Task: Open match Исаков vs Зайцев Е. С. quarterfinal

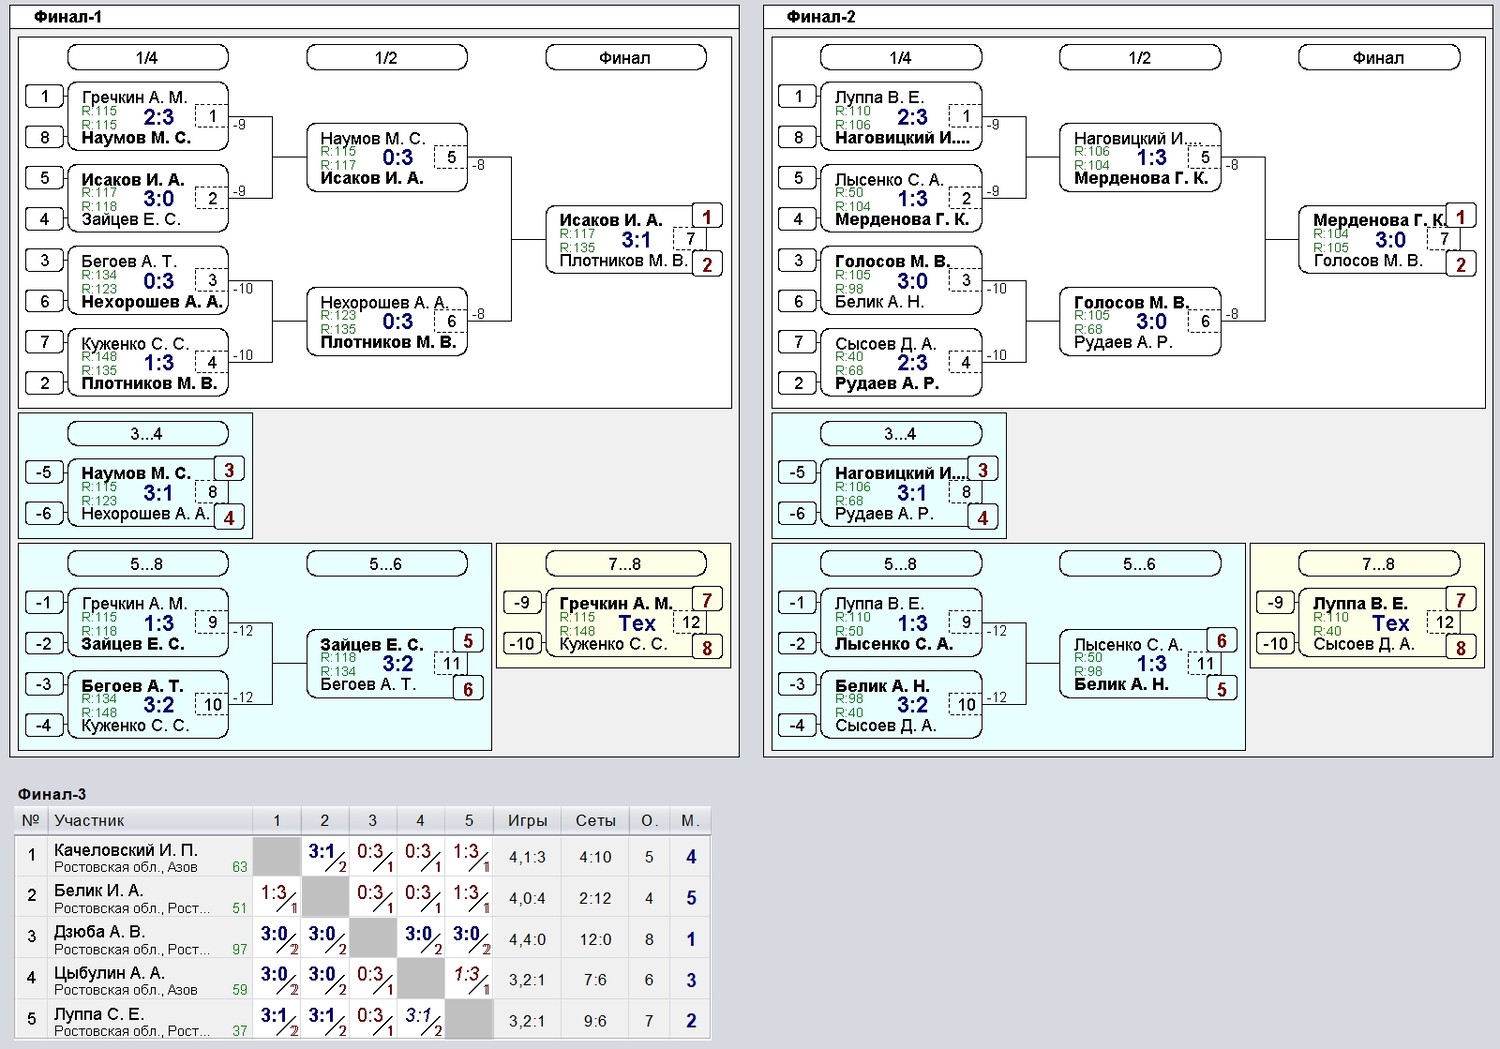Action: (x=147, y=198)
